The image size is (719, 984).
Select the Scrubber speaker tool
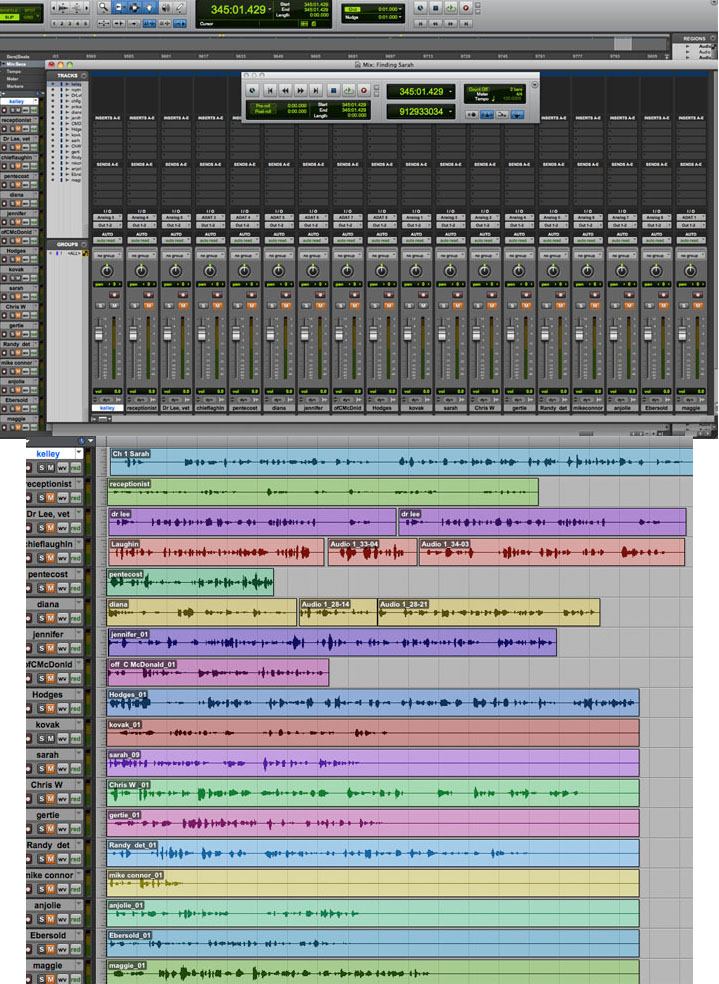click(165, 8)
